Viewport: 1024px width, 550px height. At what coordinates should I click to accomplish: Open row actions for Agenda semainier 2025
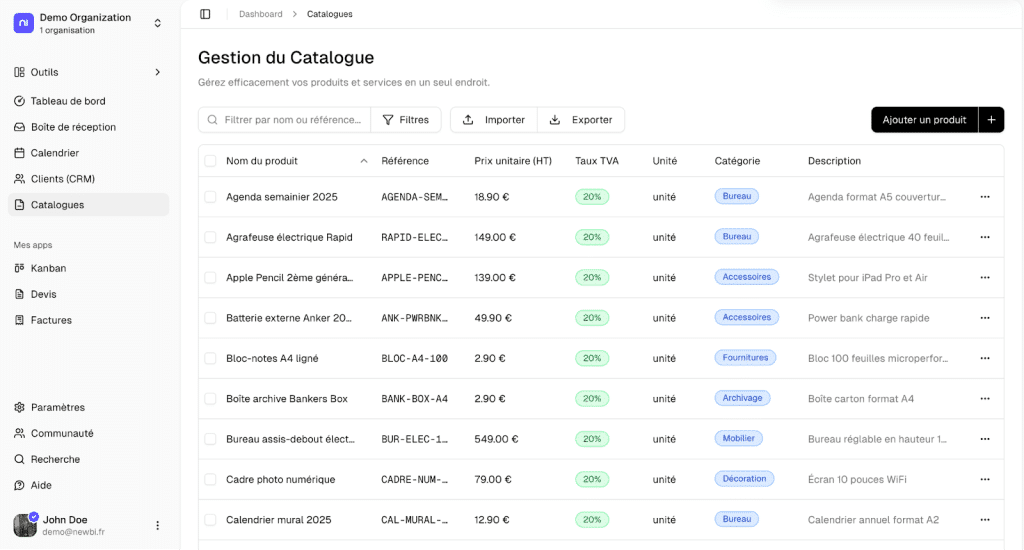[984, 197]
